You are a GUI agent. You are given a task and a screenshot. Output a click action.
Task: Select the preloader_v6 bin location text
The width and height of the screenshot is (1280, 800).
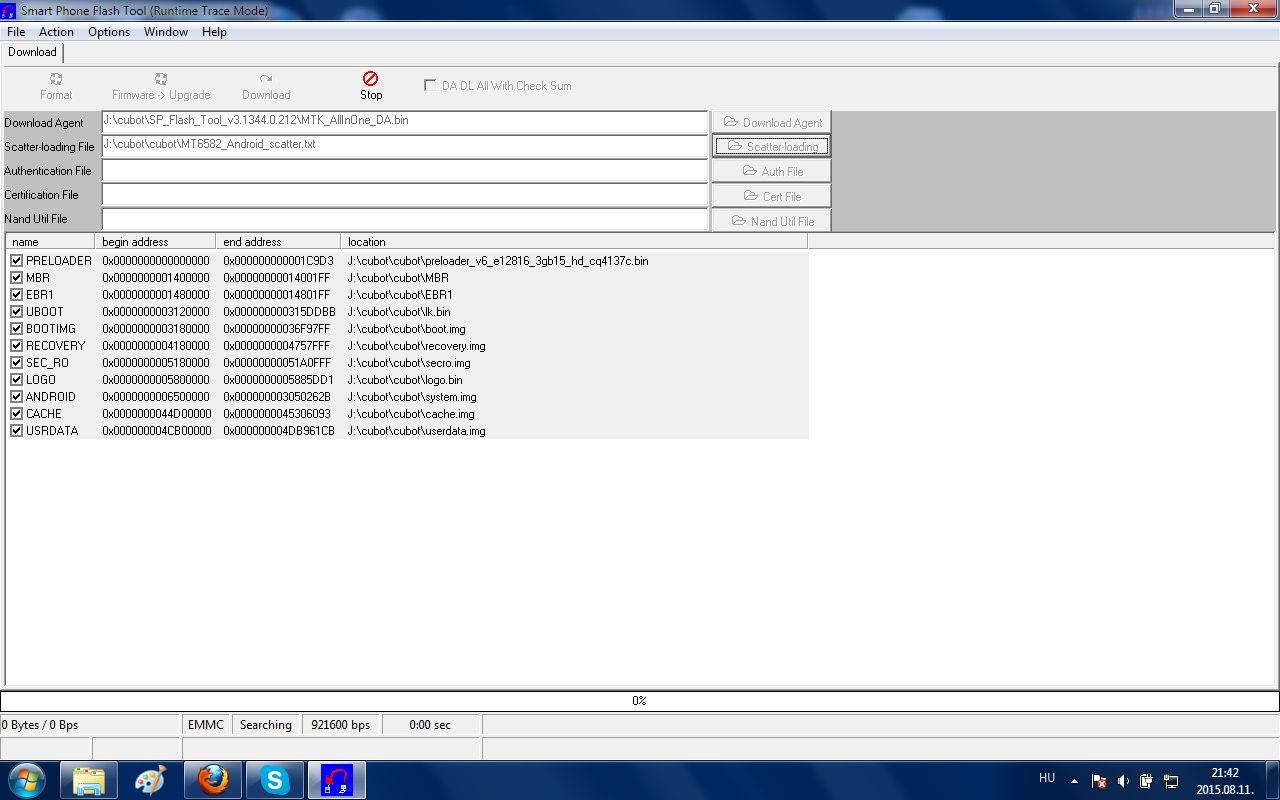coord(498,261)
